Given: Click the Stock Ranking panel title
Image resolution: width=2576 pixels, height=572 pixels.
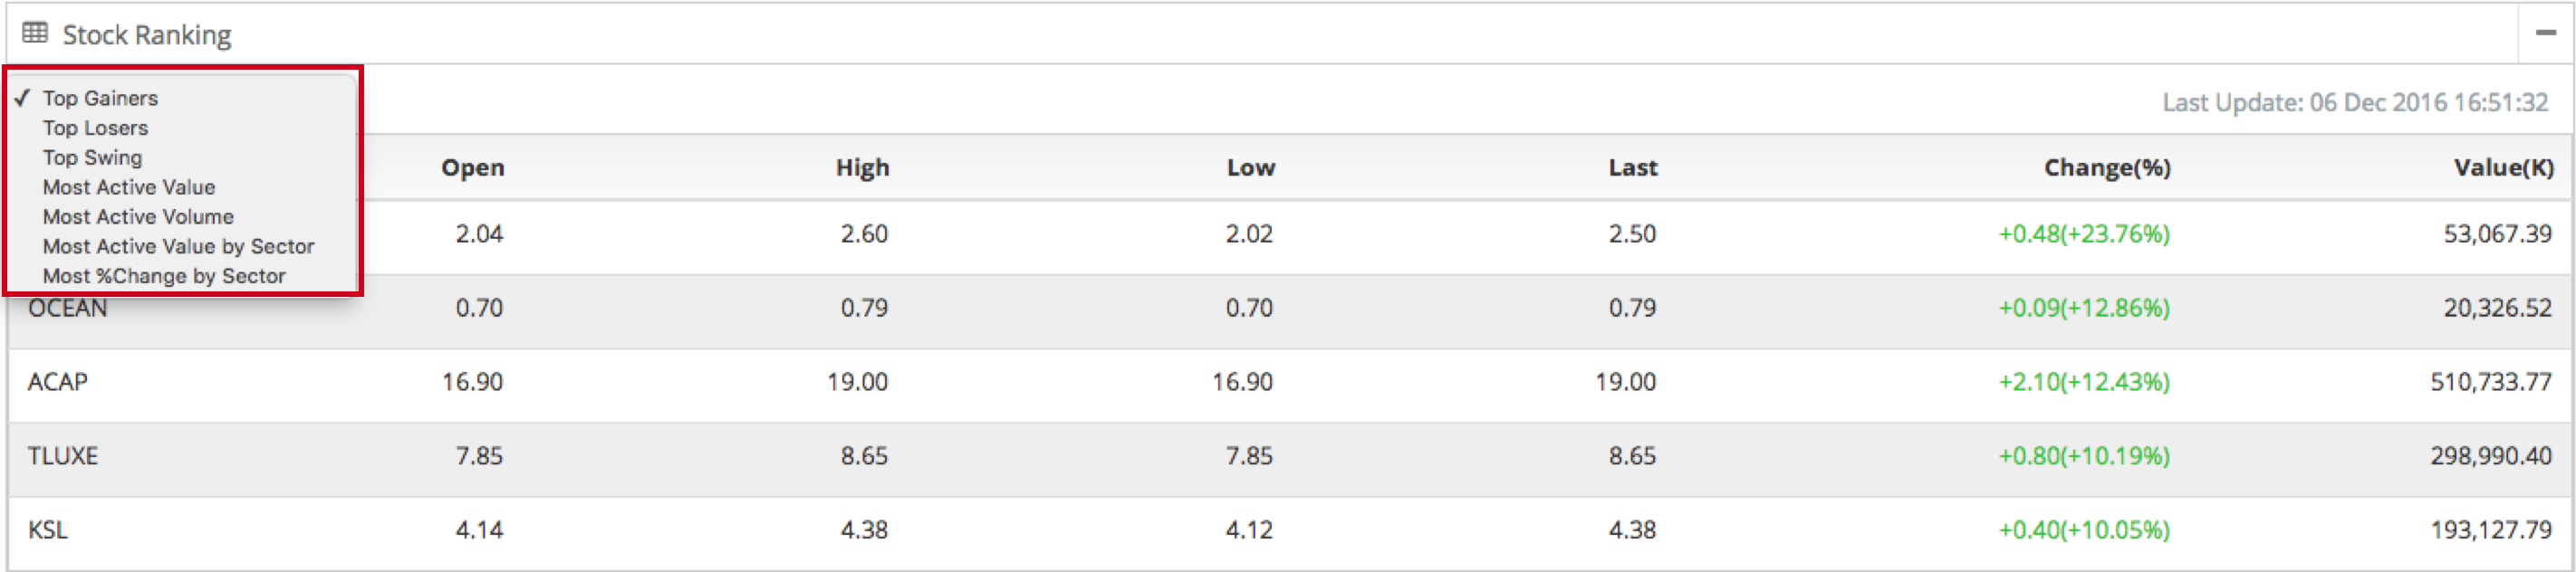Looking at the screenshot, I should coord(146,35).
